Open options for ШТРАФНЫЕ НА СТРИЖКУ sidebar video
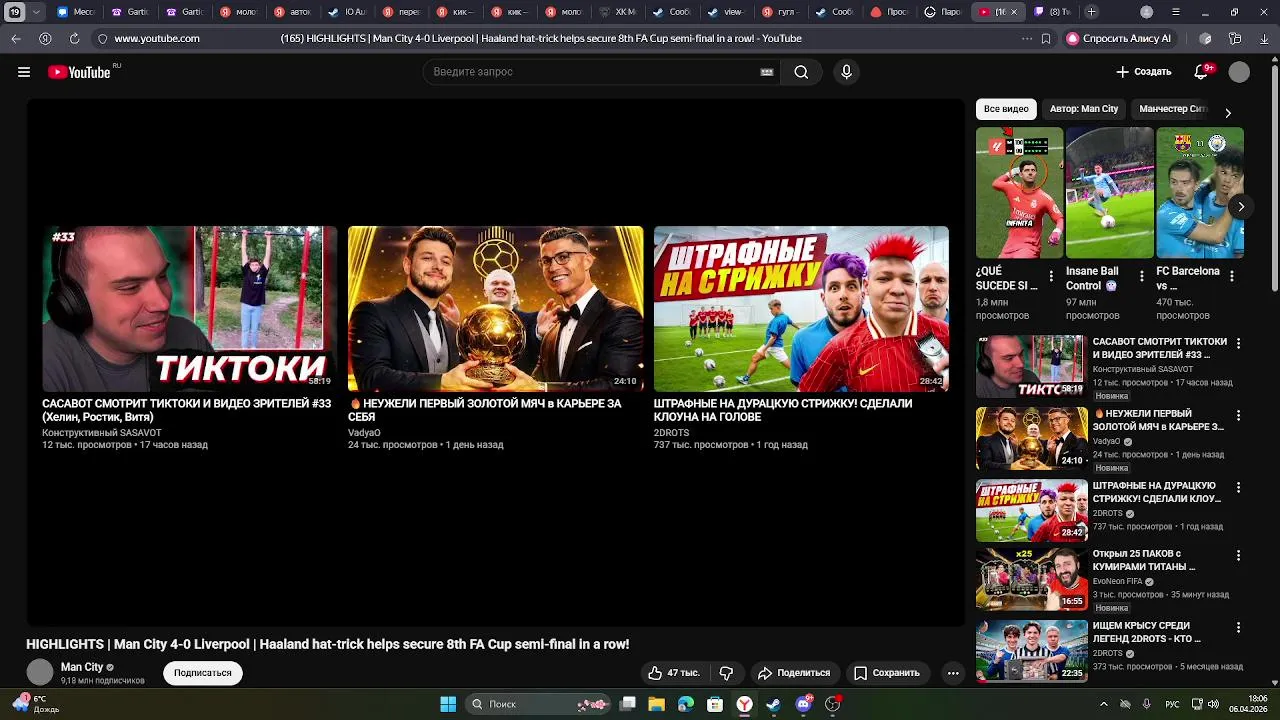This screenshot has height=720, width=1280. click(1238, 487)
